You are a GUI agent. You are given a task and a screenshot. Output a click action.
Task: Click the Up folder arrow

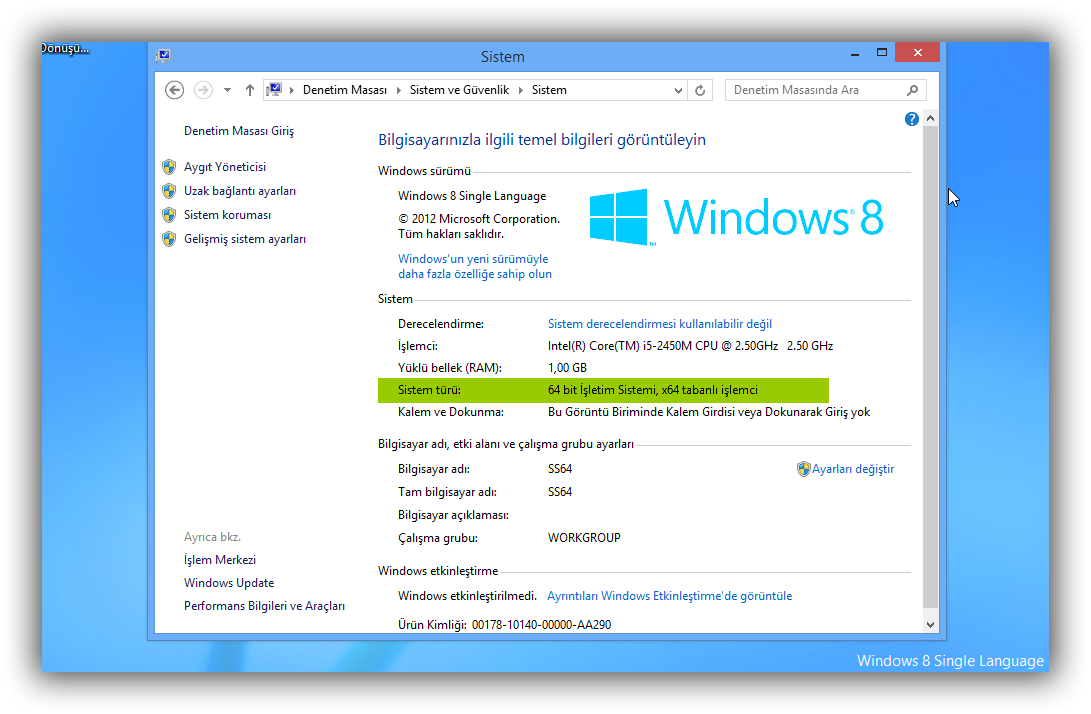coord(250,90)
